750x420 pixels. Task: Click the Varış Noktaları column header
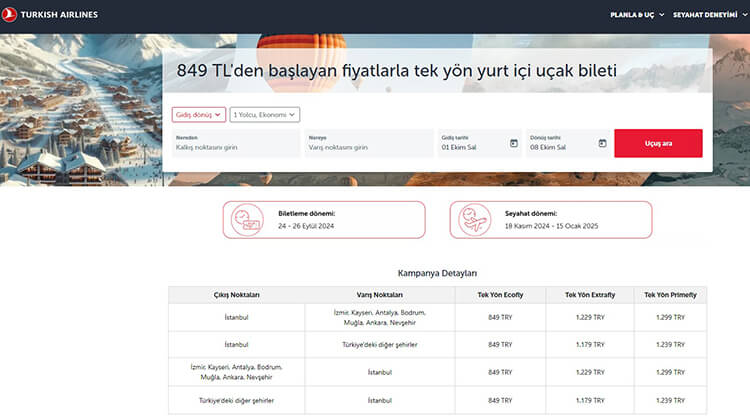click(x=380, y=295)
